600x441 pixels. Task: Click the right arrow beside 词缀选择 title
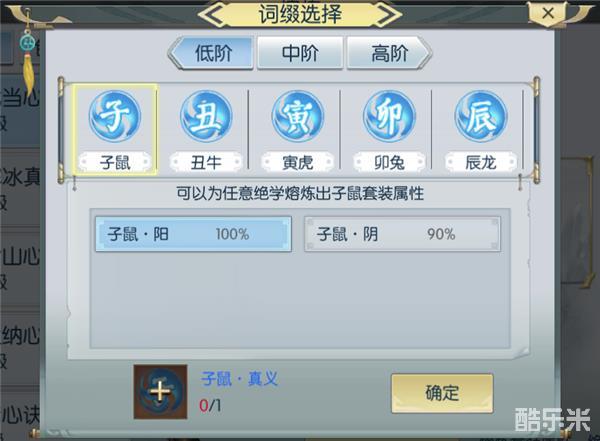[x=386, y=15]
